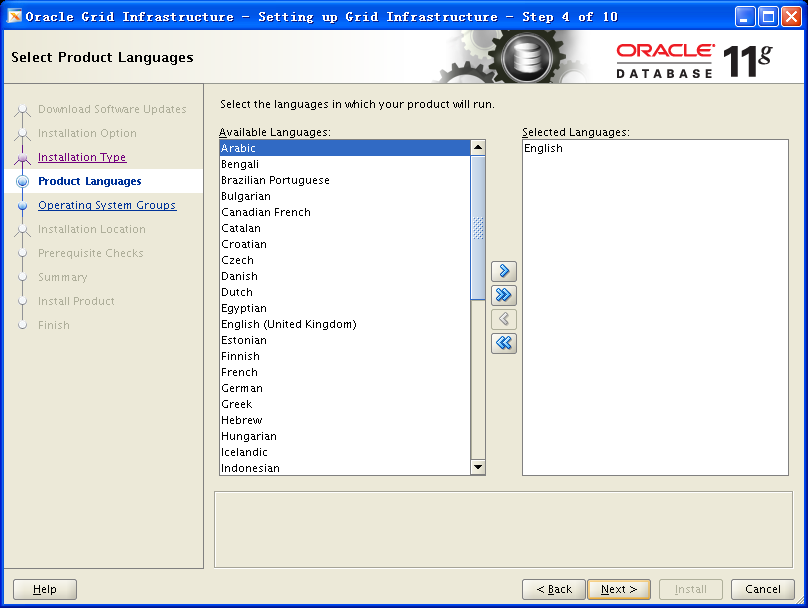Select Greek in Available Languages

click(345, 404)
